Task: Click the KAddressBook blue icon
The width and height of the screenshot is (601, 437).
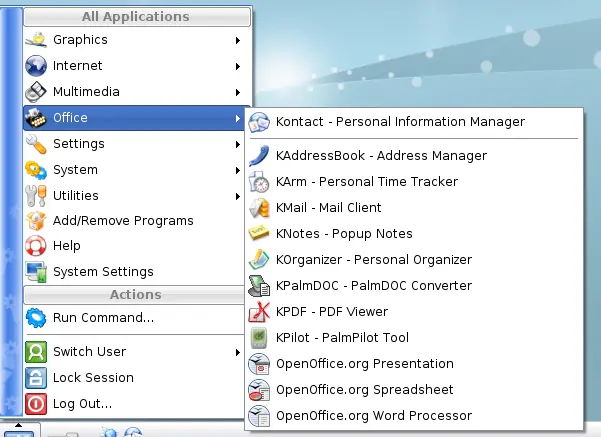Action: click(259, 156)
